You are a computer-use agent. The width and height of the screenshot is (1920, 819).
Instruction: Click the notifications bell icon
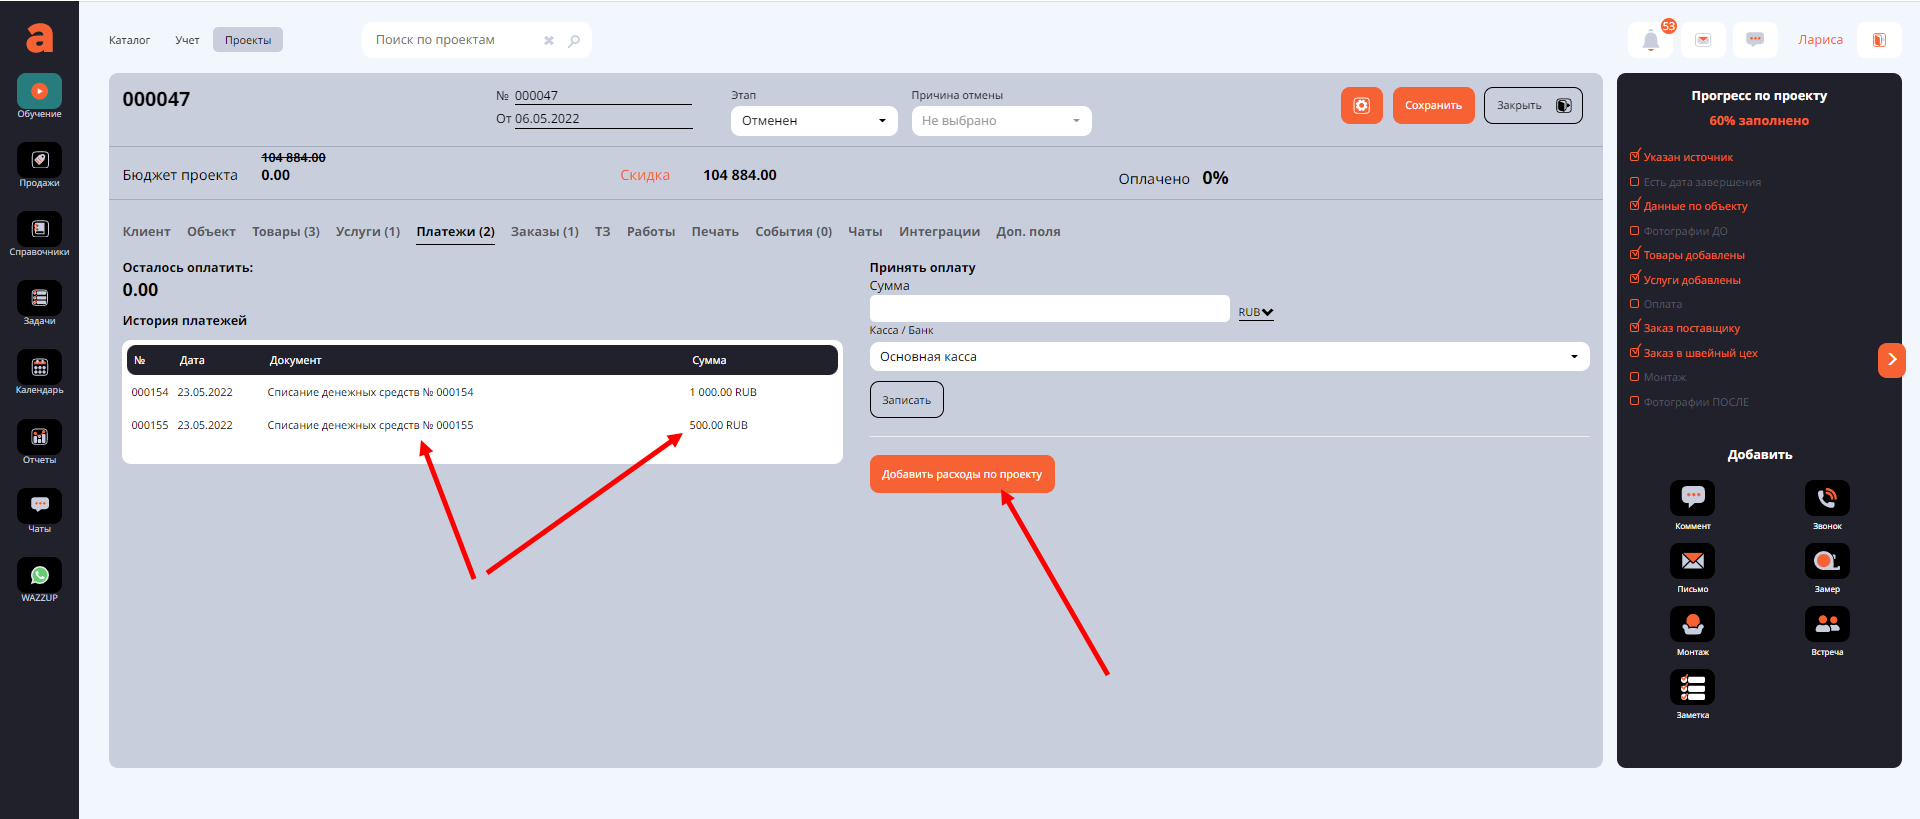click(1650, 41)
